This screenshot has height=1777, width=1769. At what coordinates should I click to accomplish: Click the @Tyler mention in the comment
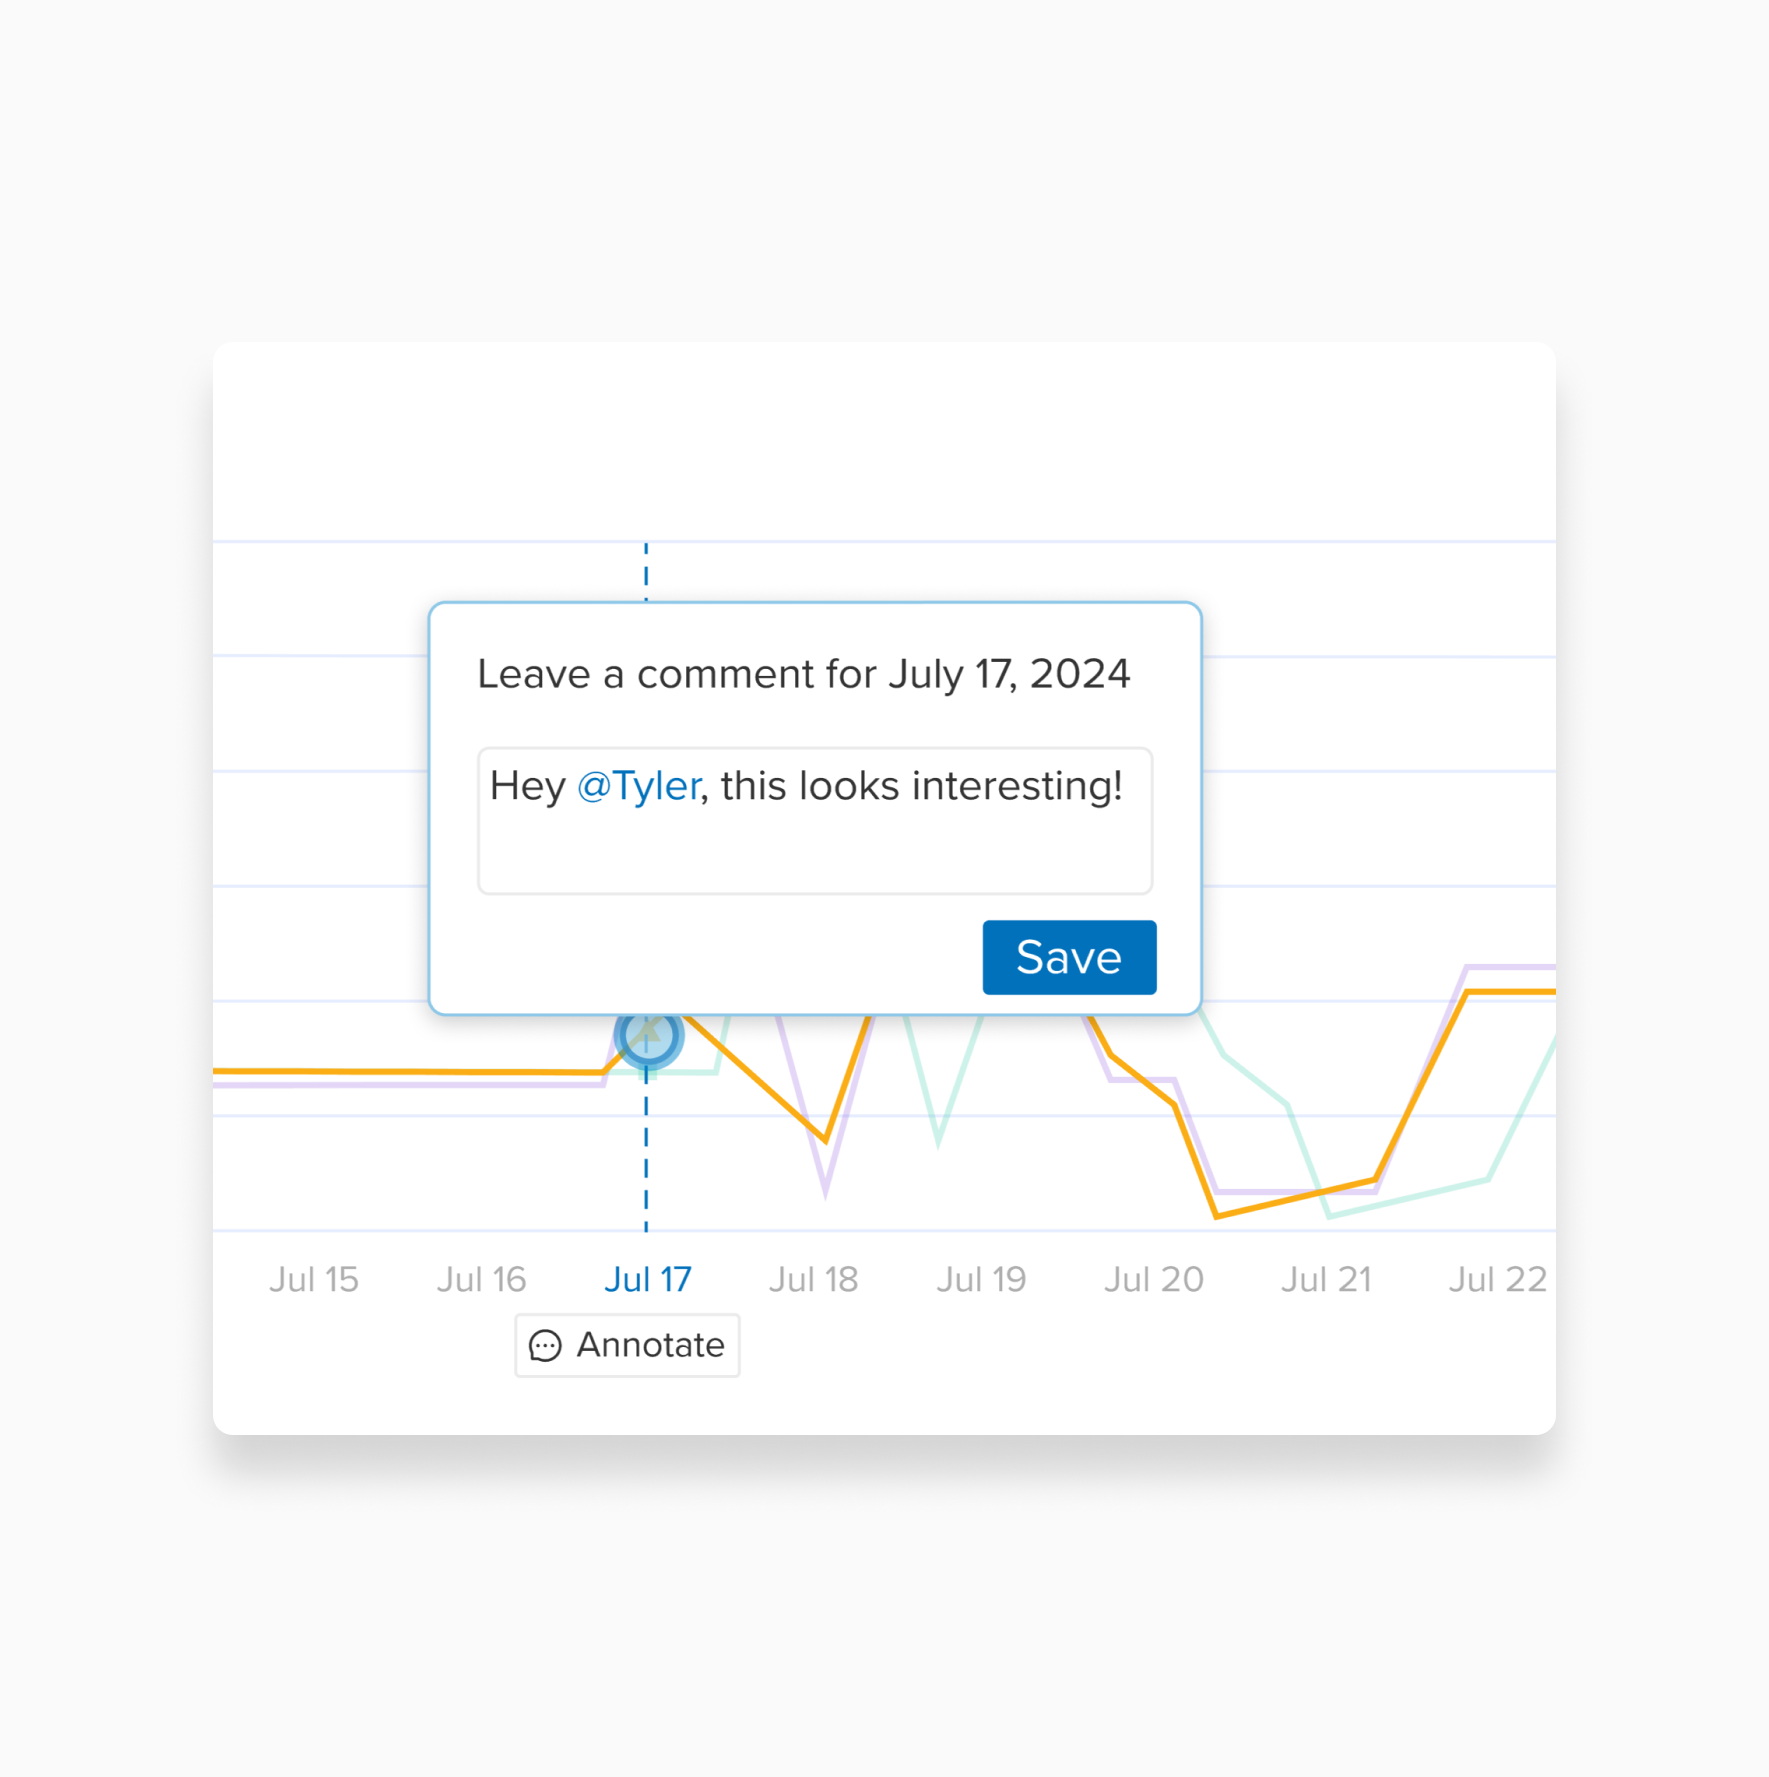[639, 786]
